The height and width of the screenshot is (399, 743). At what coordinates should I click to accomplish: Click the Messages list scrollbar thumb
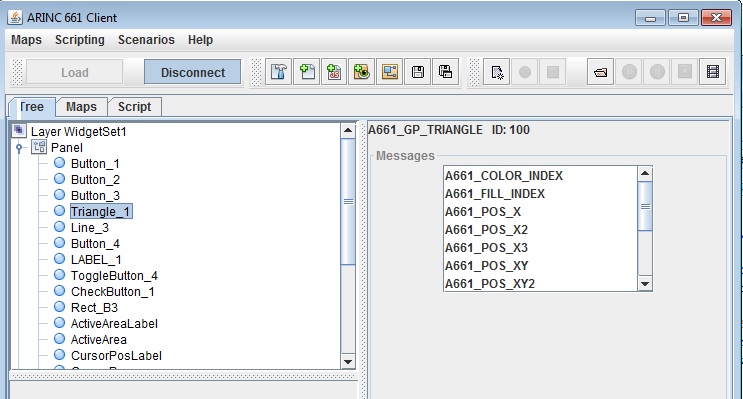pyautogui.click(x=645, y=206)
